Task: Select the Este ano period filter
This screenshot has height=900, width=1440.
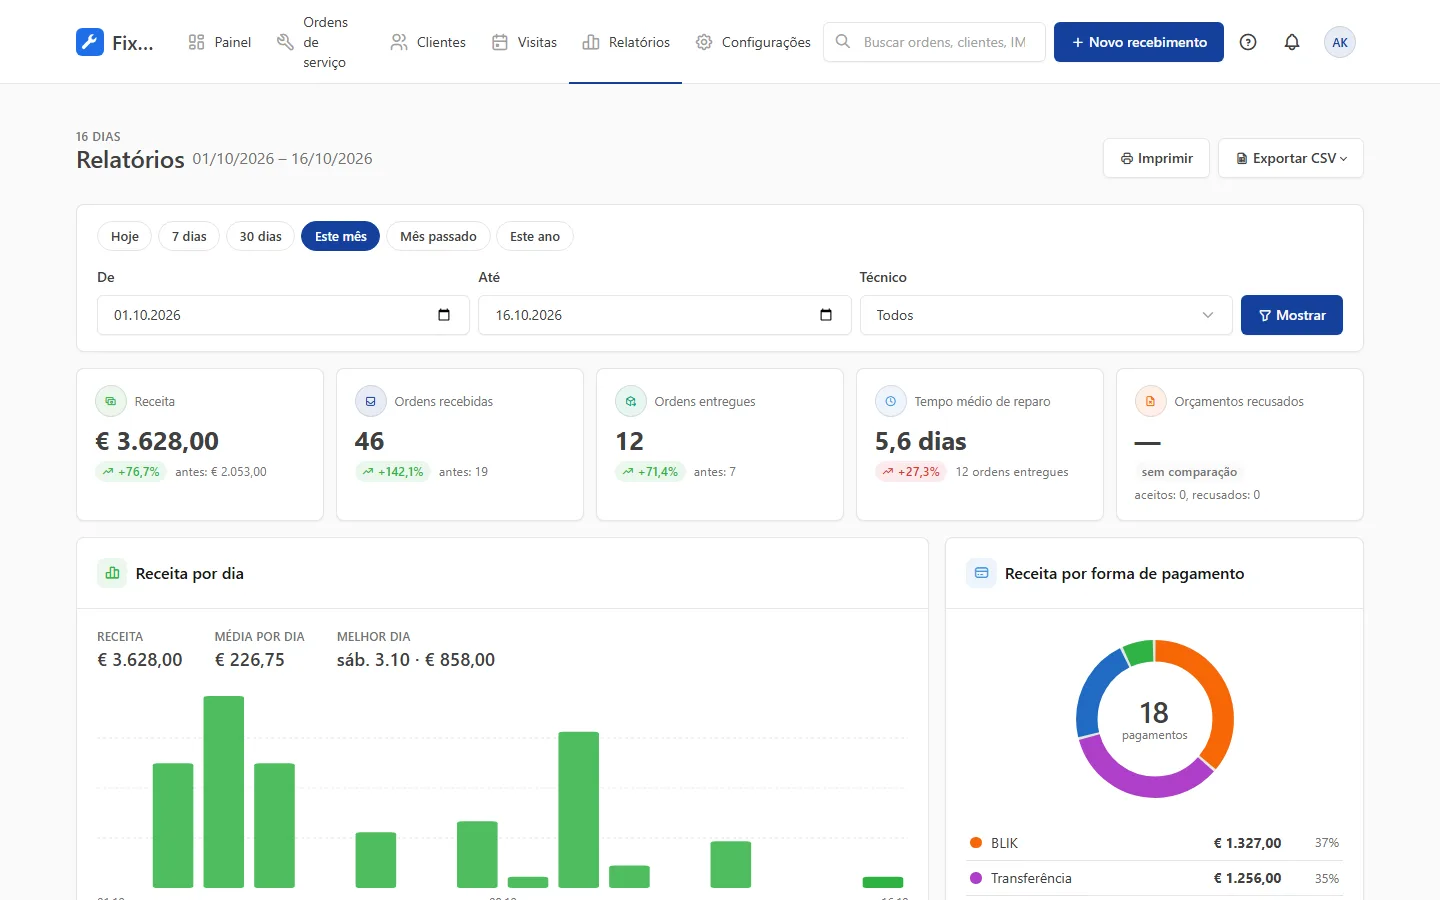Action: point(535,236)
